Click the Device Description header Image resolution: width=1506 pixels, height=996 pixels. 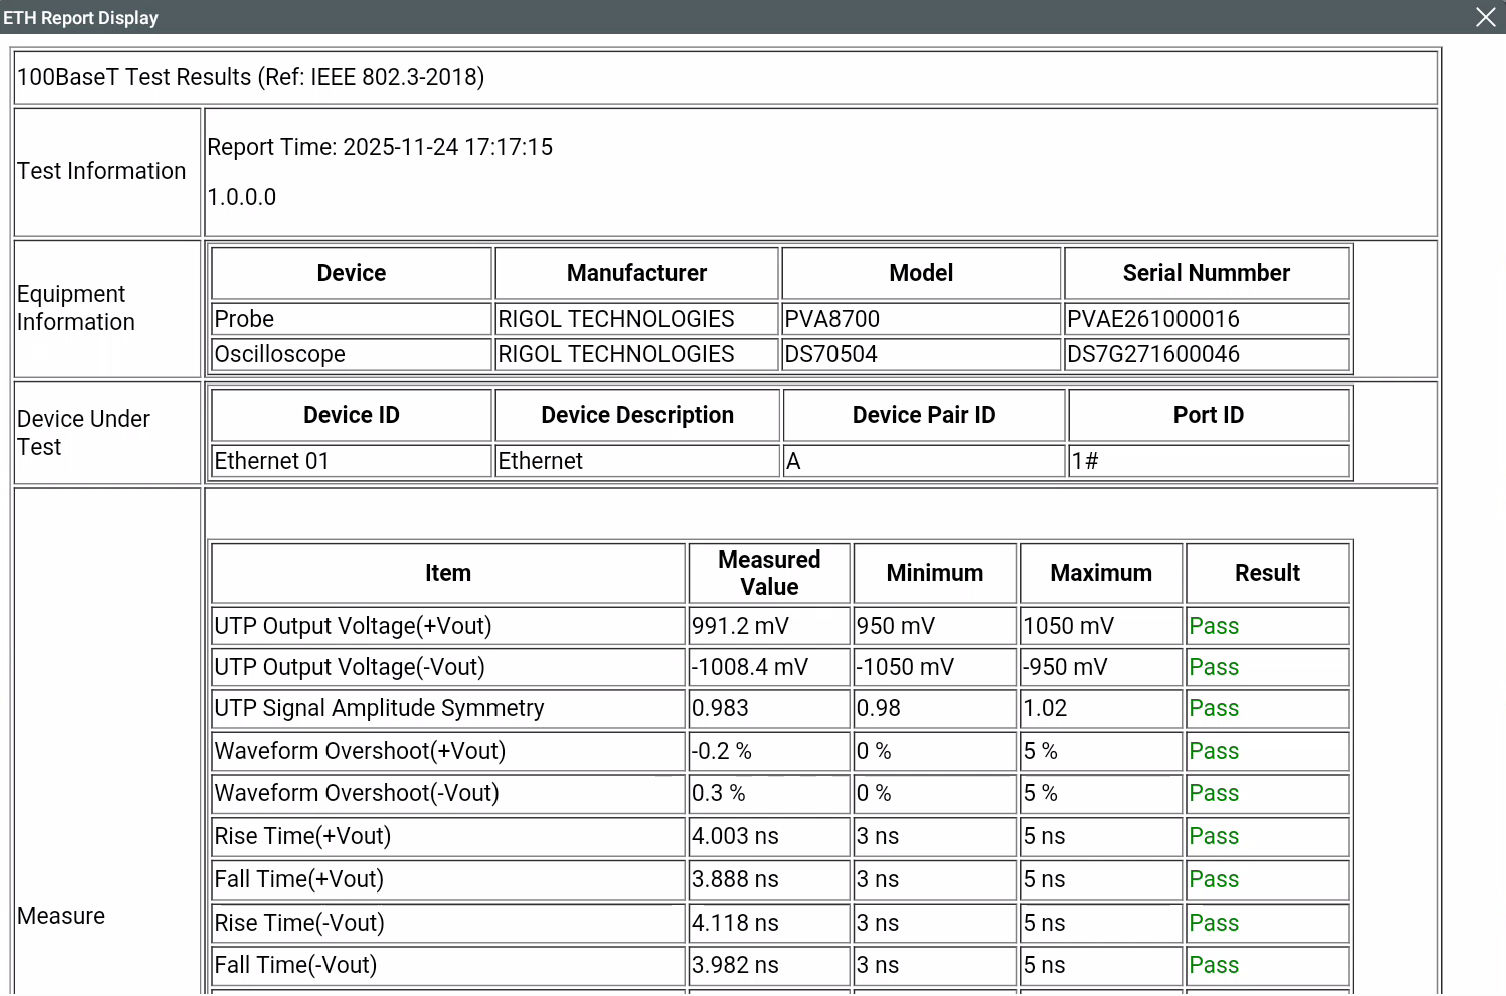pos(637,415)
